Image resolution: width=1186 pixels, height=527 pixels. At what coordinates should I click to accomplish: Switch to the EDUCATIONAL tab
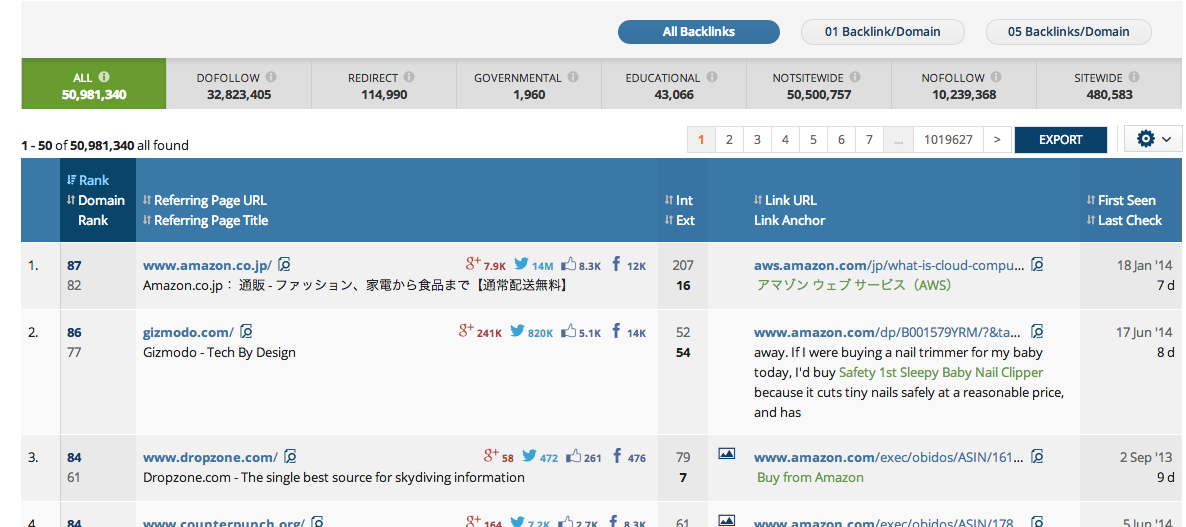pyautogui.click(x=674, y=84)
